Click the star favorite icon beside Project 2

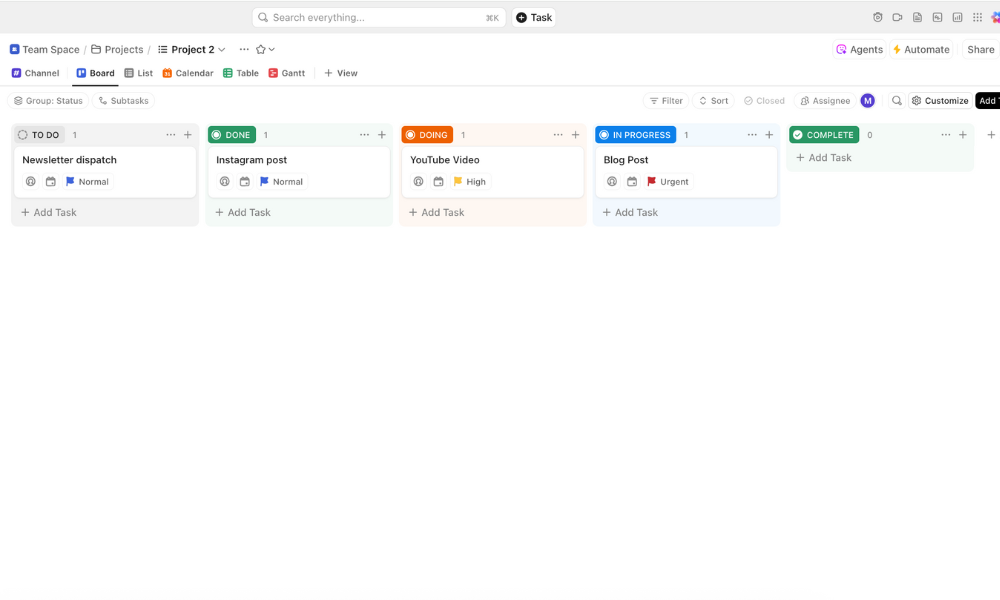coord(261,50)
